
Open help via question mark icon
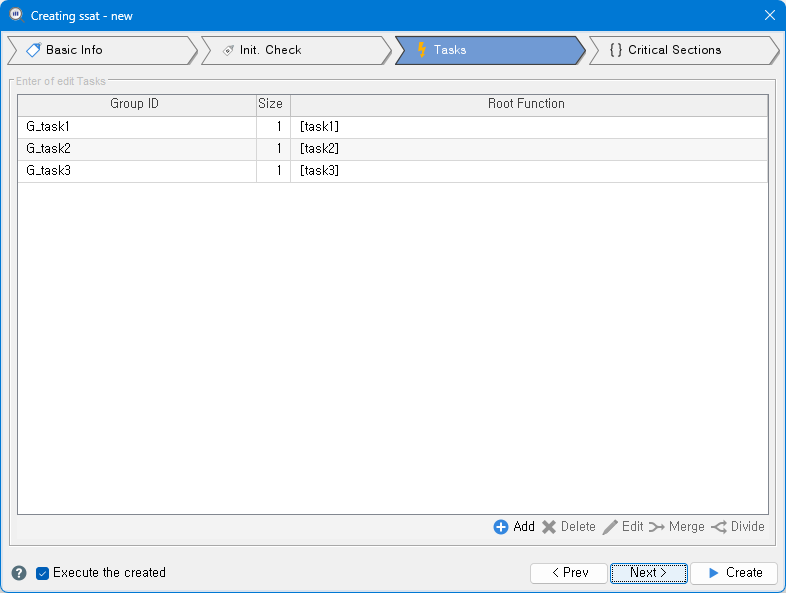click(19, 573)
